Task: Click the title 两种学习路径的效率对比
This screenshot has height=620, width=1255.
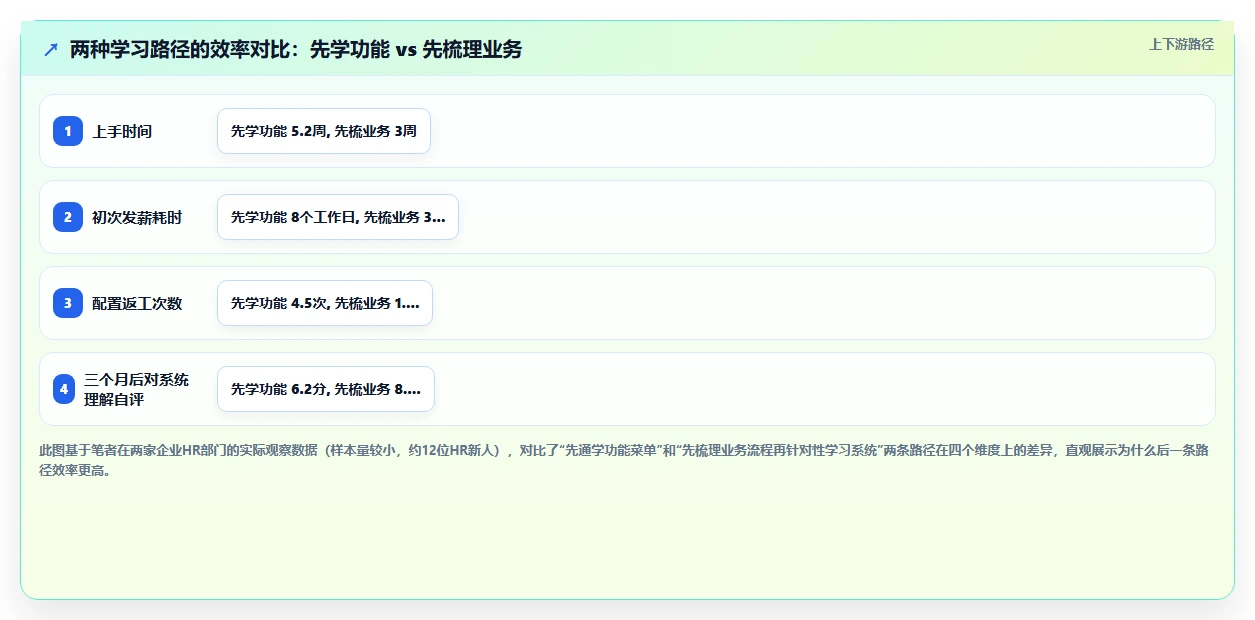Action: (296, 49)
